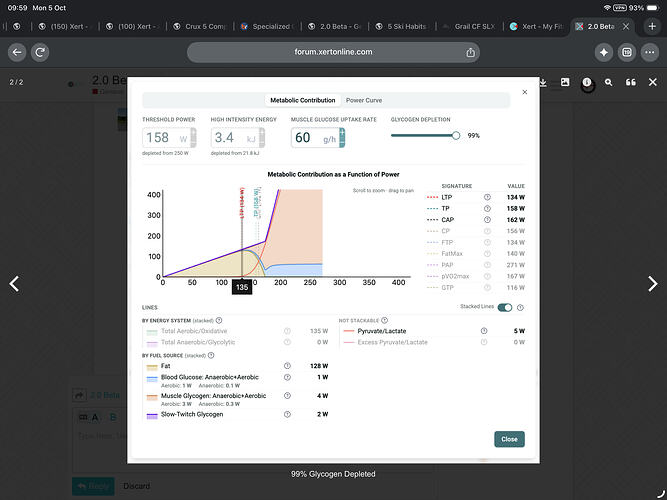Switch to Specialized browser tab

tap(268, 26)
